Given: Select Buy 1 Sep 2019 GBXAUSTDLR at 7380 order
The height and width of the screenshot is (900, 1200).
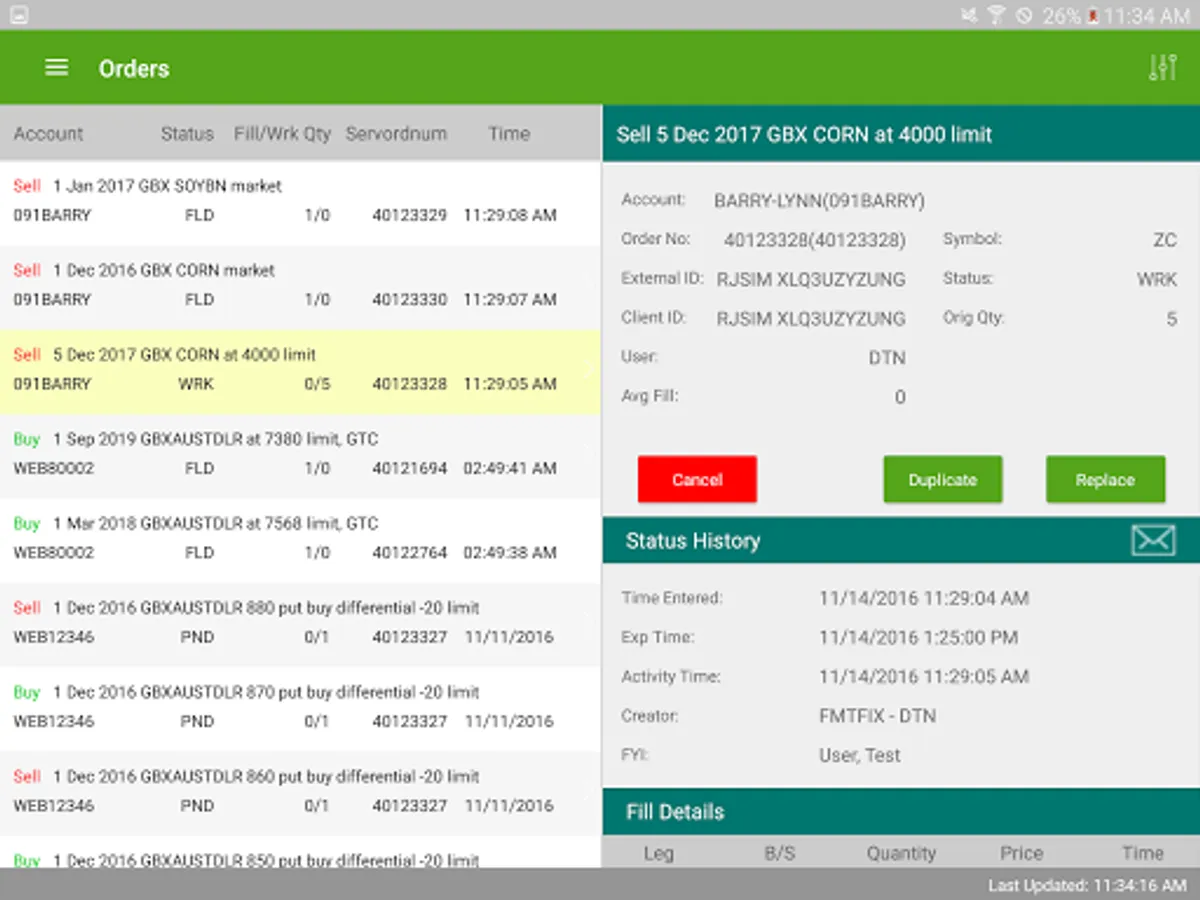Looking at the screenshot, I should tap(300, 456).
